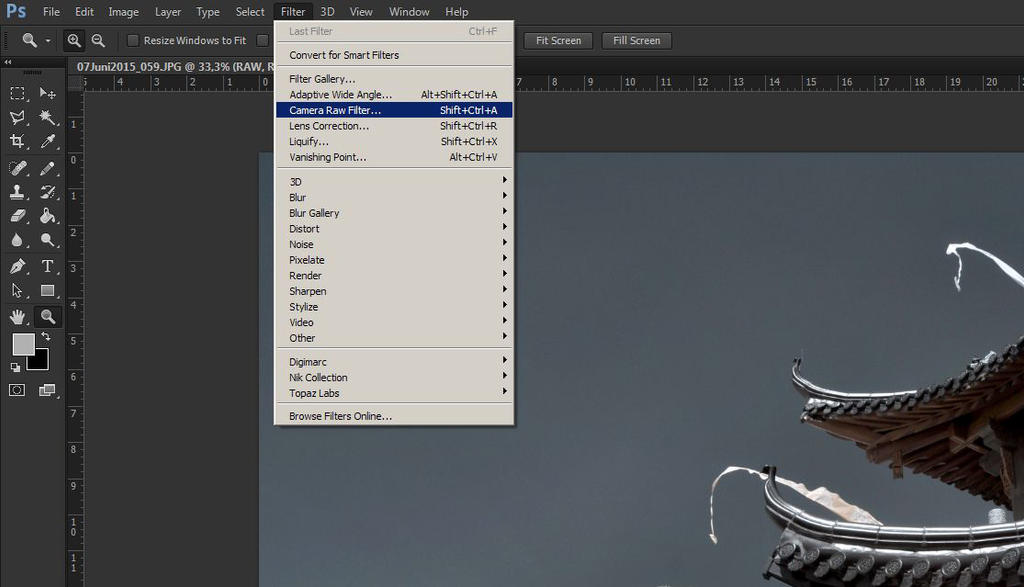Screen dimensions: 1024x587
Task: Pick the Eyedropper tool
Action: click(x=47, y=141)
